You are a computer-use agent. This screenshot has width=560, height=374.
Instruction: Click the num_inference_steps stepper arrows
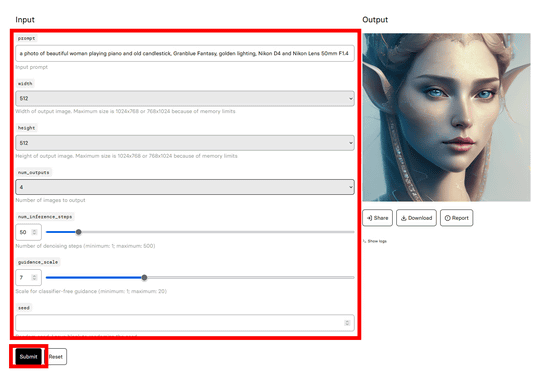pyautogui.click(x=34, y=232)
